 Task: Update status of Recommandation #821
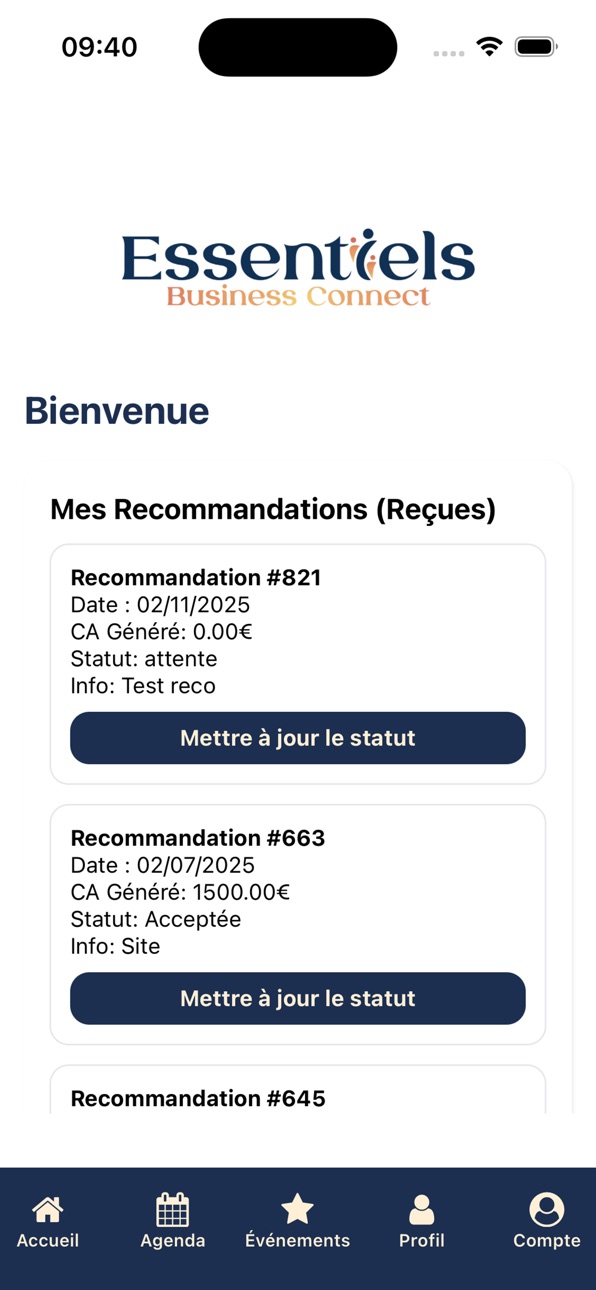(x=298, y=738)
